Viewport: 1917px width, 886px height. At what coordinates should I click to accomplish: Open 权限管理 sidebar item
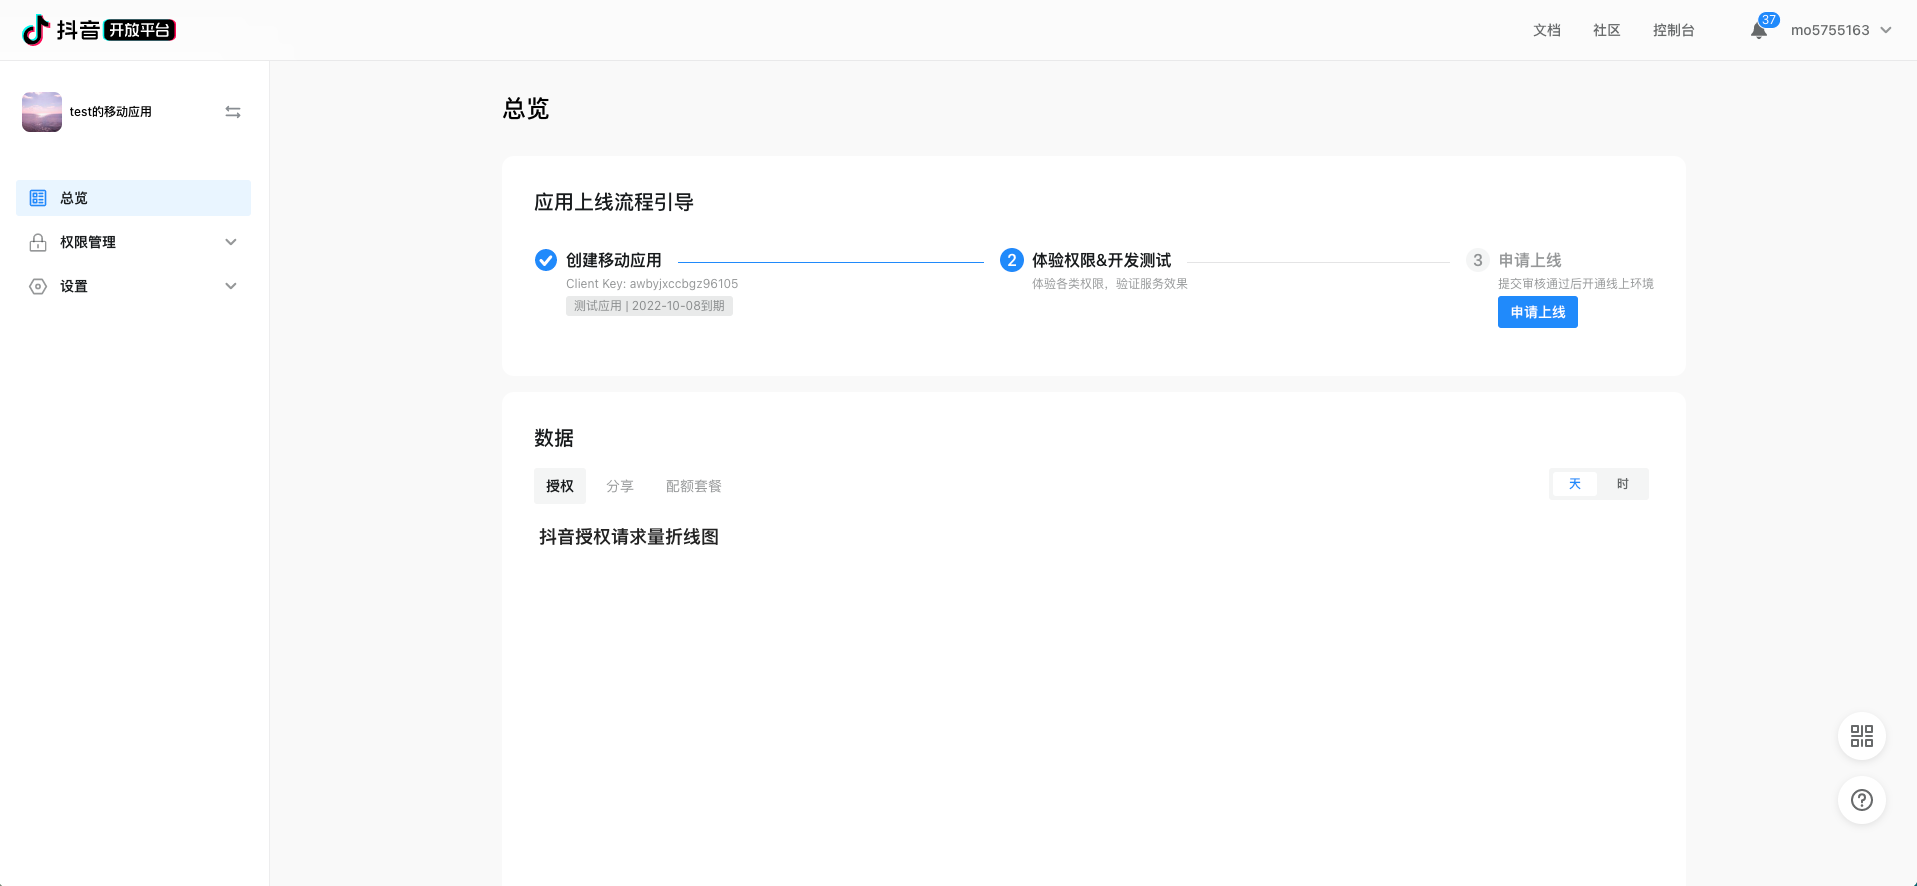pyautogui.click(x=133, y=242)
